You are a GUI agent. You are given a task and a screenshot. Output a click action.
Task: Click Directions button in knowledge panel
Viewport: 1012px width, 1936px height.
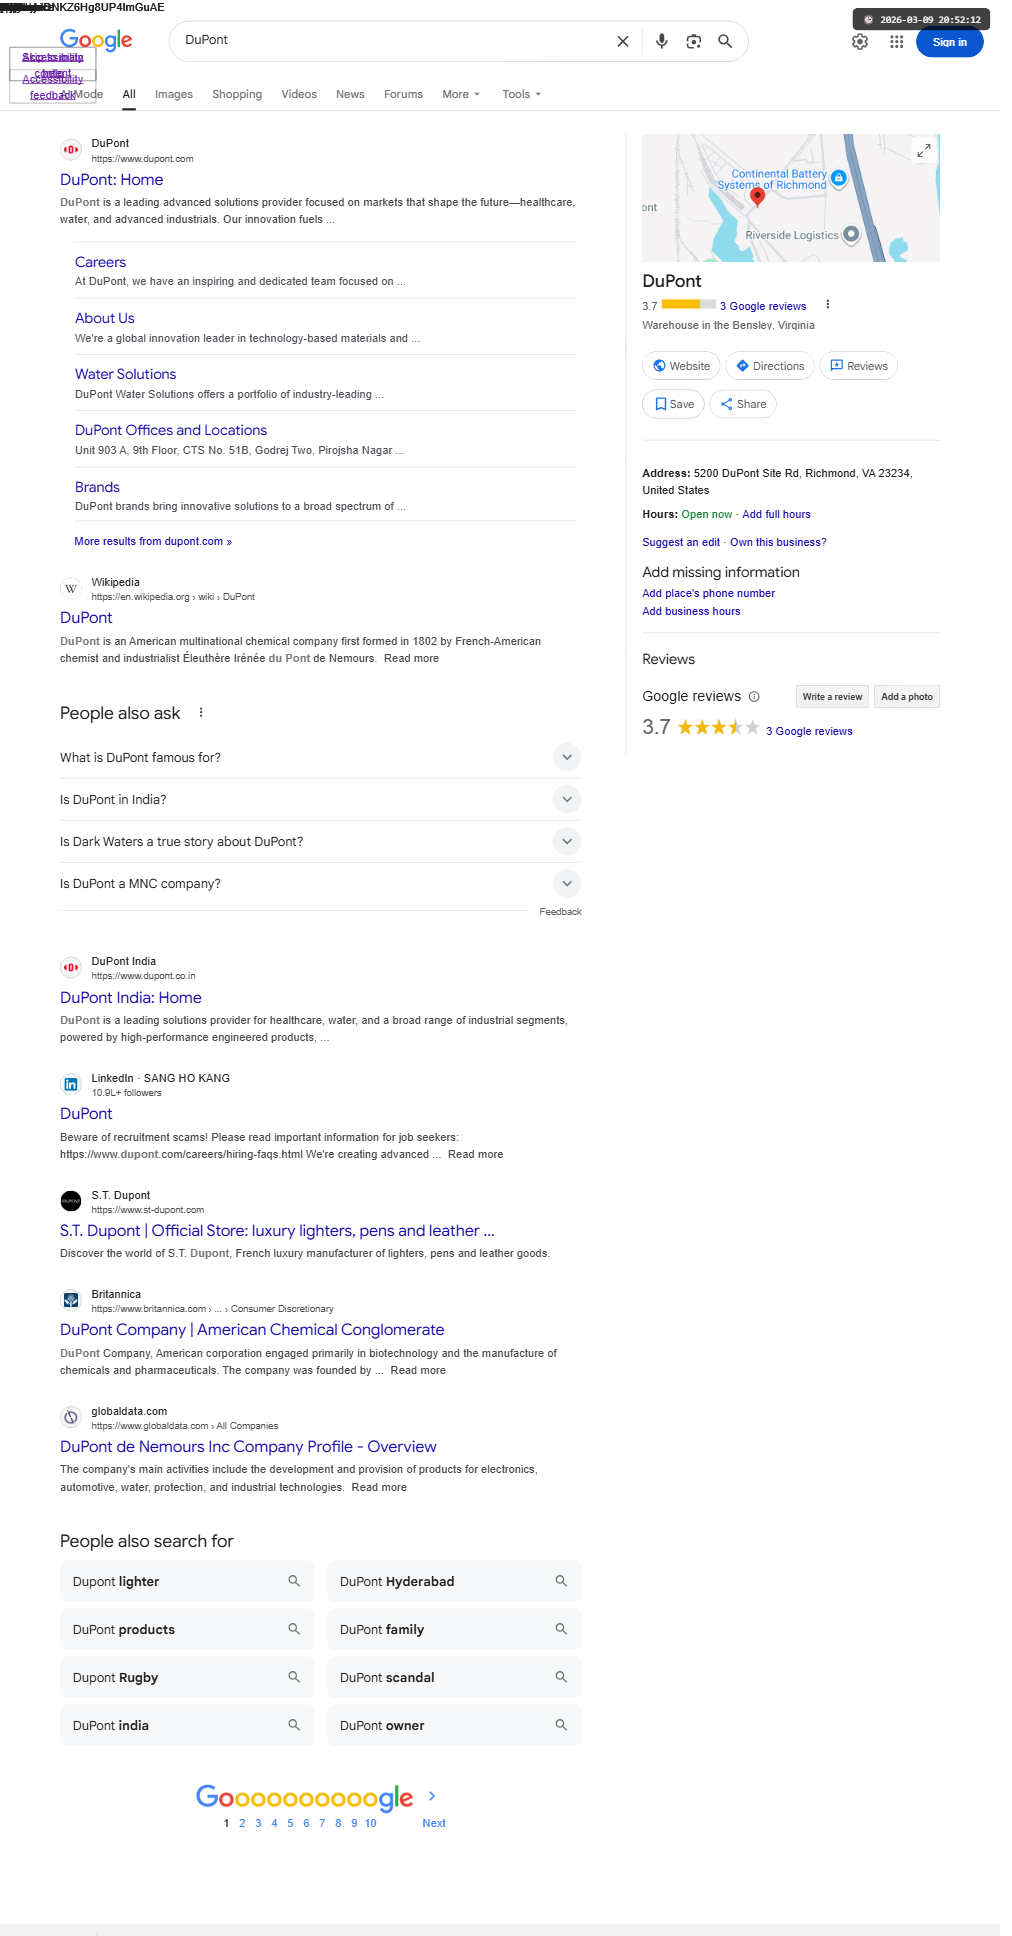click(x=770, y=366)
